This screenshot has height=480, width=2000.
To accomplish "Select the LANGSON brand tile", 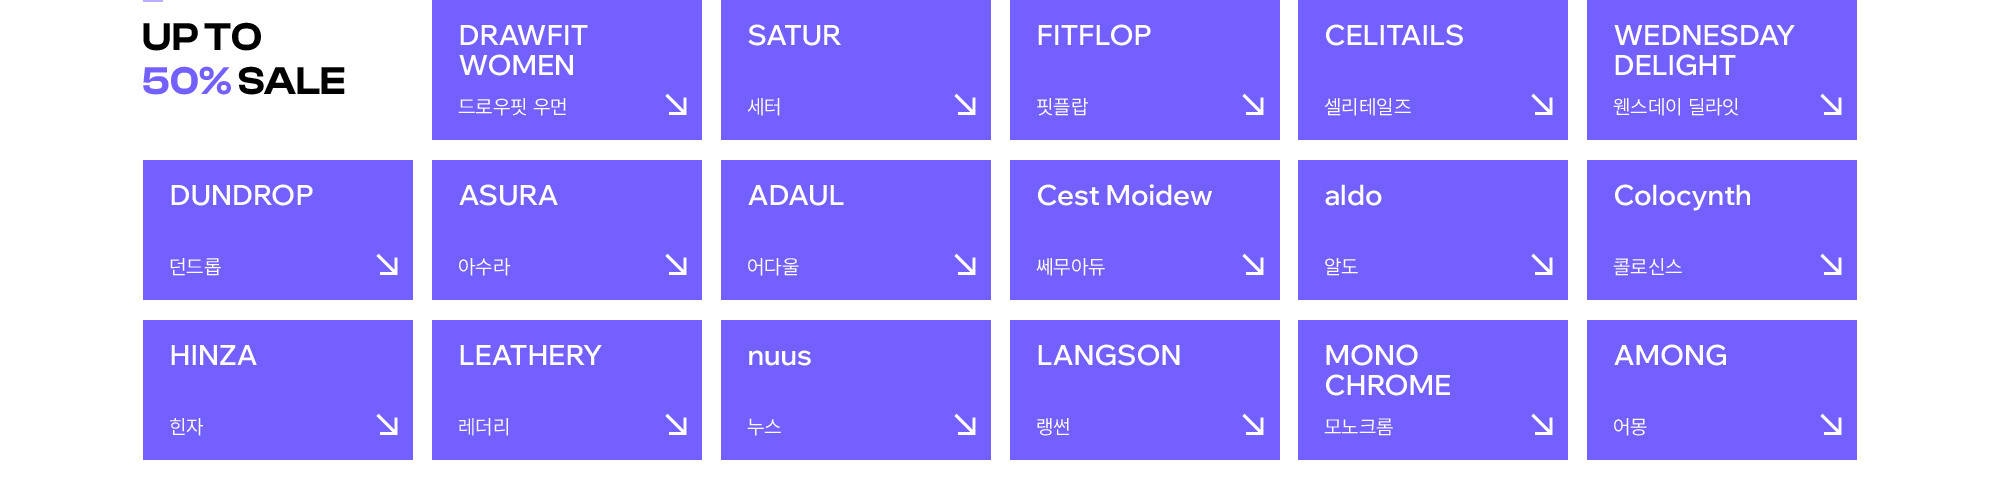I will [x=1145, y=390].
